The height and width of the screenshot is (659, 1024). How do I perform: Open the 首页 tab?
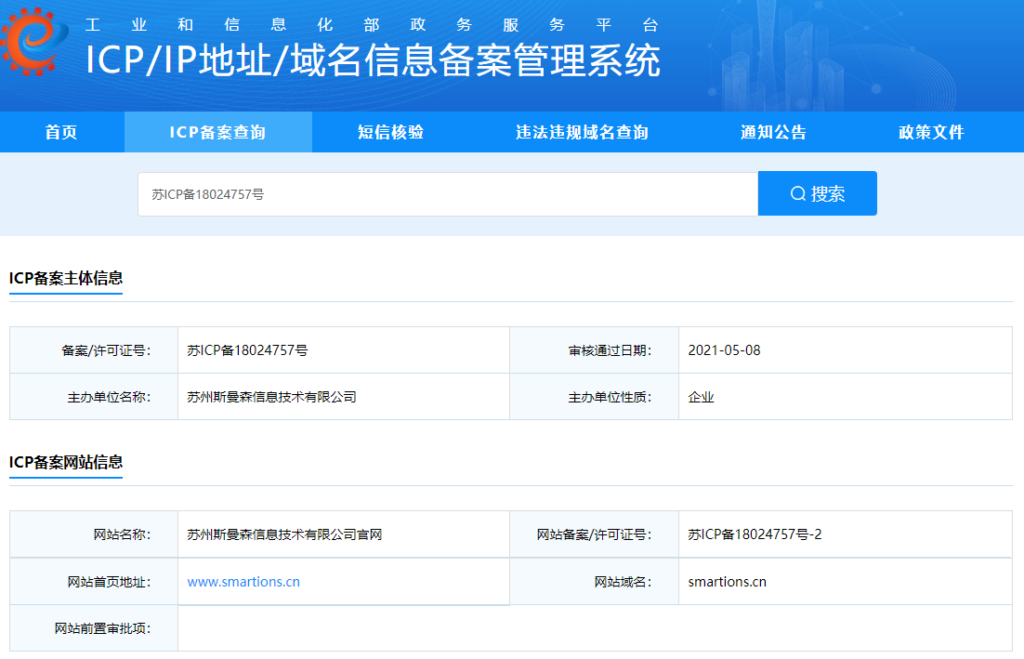[x=61, y=132]
